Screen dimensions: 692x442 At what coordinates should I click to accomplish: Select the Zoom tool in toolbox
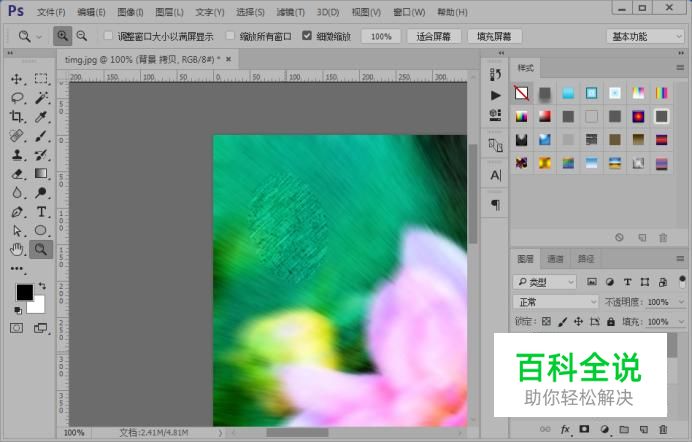[x=41, y=249]
